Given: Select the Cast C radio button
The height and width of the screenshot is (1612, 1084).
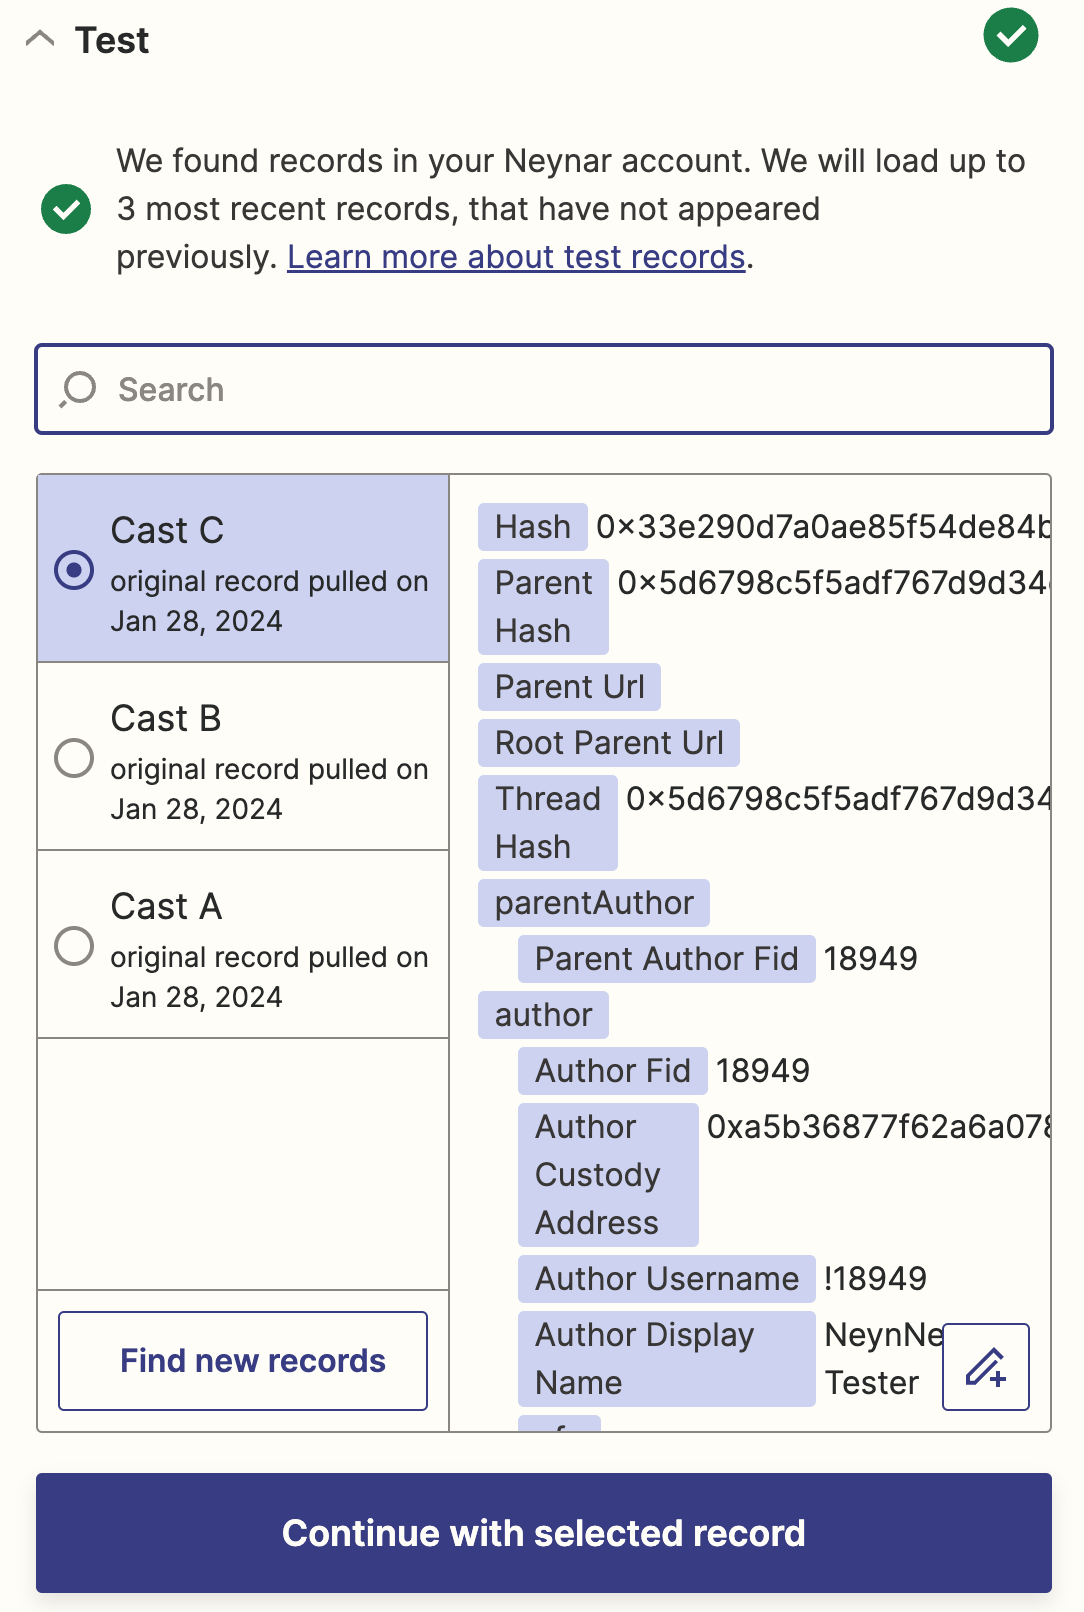Looking at the screenshot, I should click(x=74, y=570).
